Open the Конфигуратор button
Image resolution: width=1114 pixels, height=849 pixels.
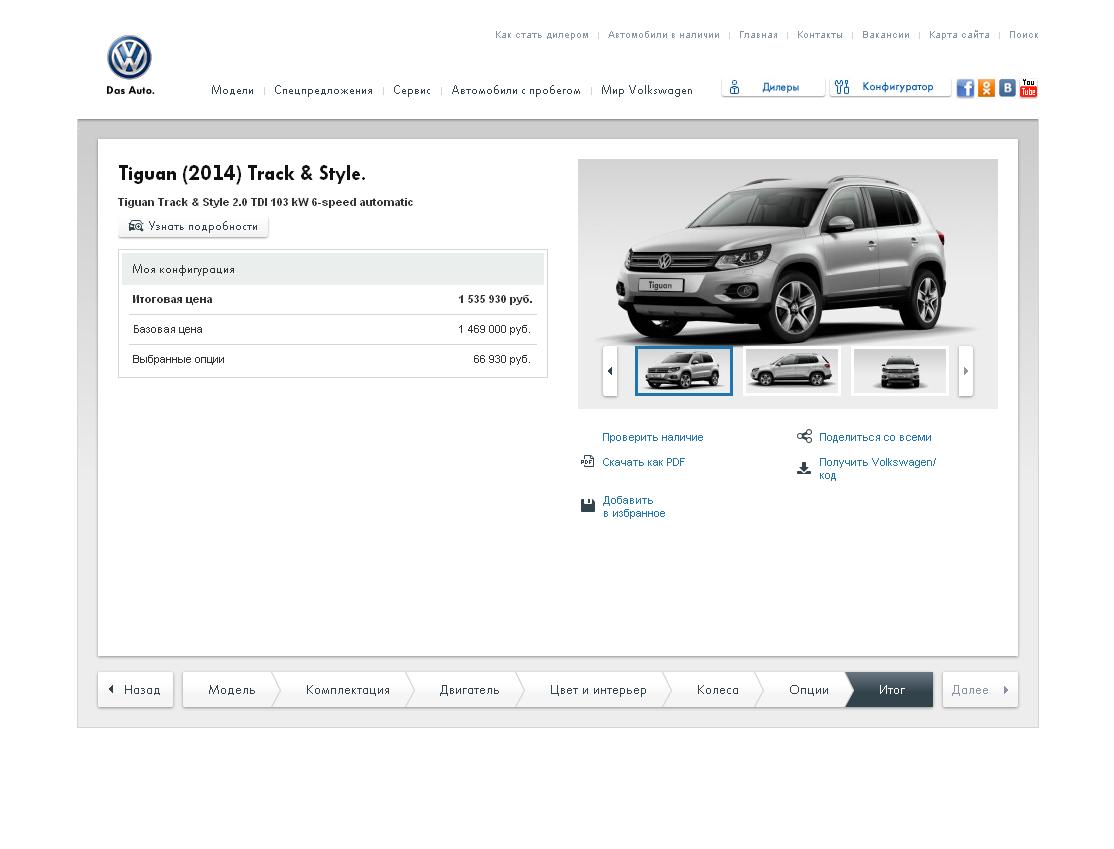[889, 87]
